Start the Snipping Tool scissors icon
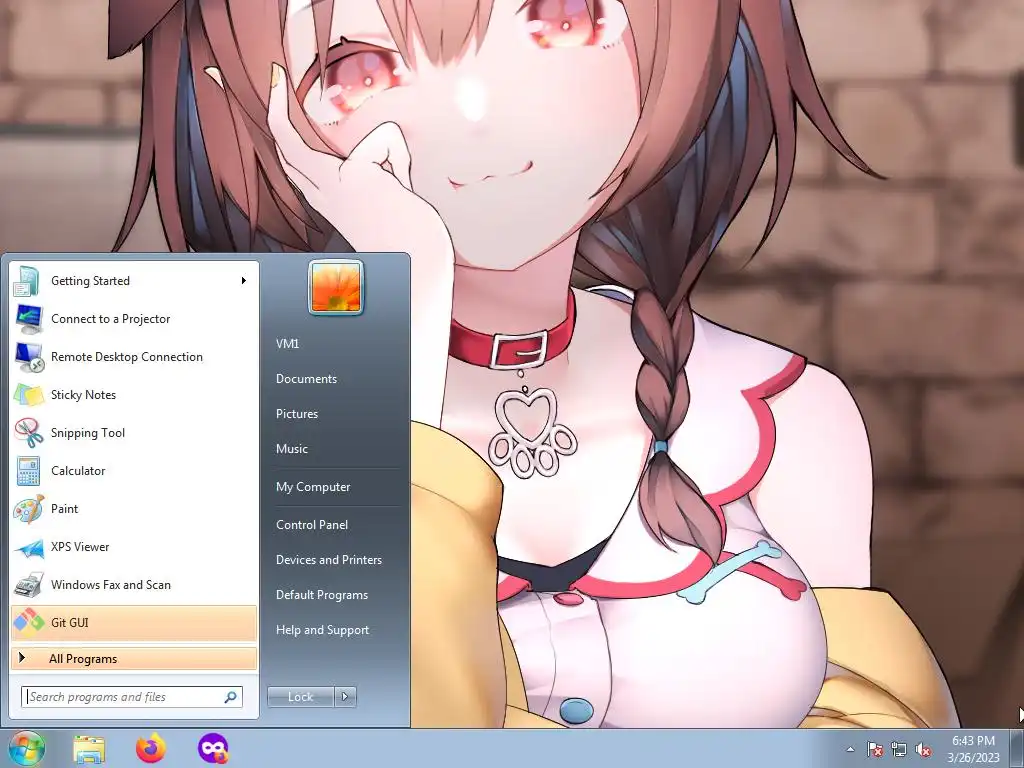This screenshot has width=1024, height=768. pyautogui.click(x=28, y=432)
